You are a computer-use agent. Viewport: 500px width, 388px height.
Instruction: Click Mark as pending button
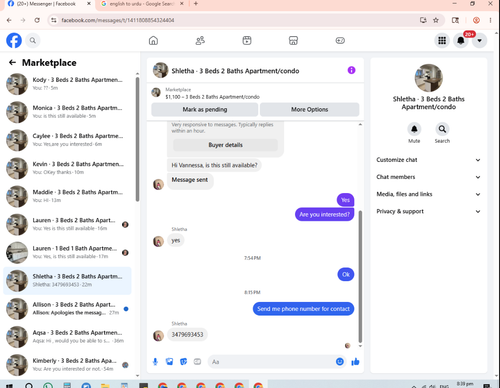pyautogui.click(x=205, y=109)
